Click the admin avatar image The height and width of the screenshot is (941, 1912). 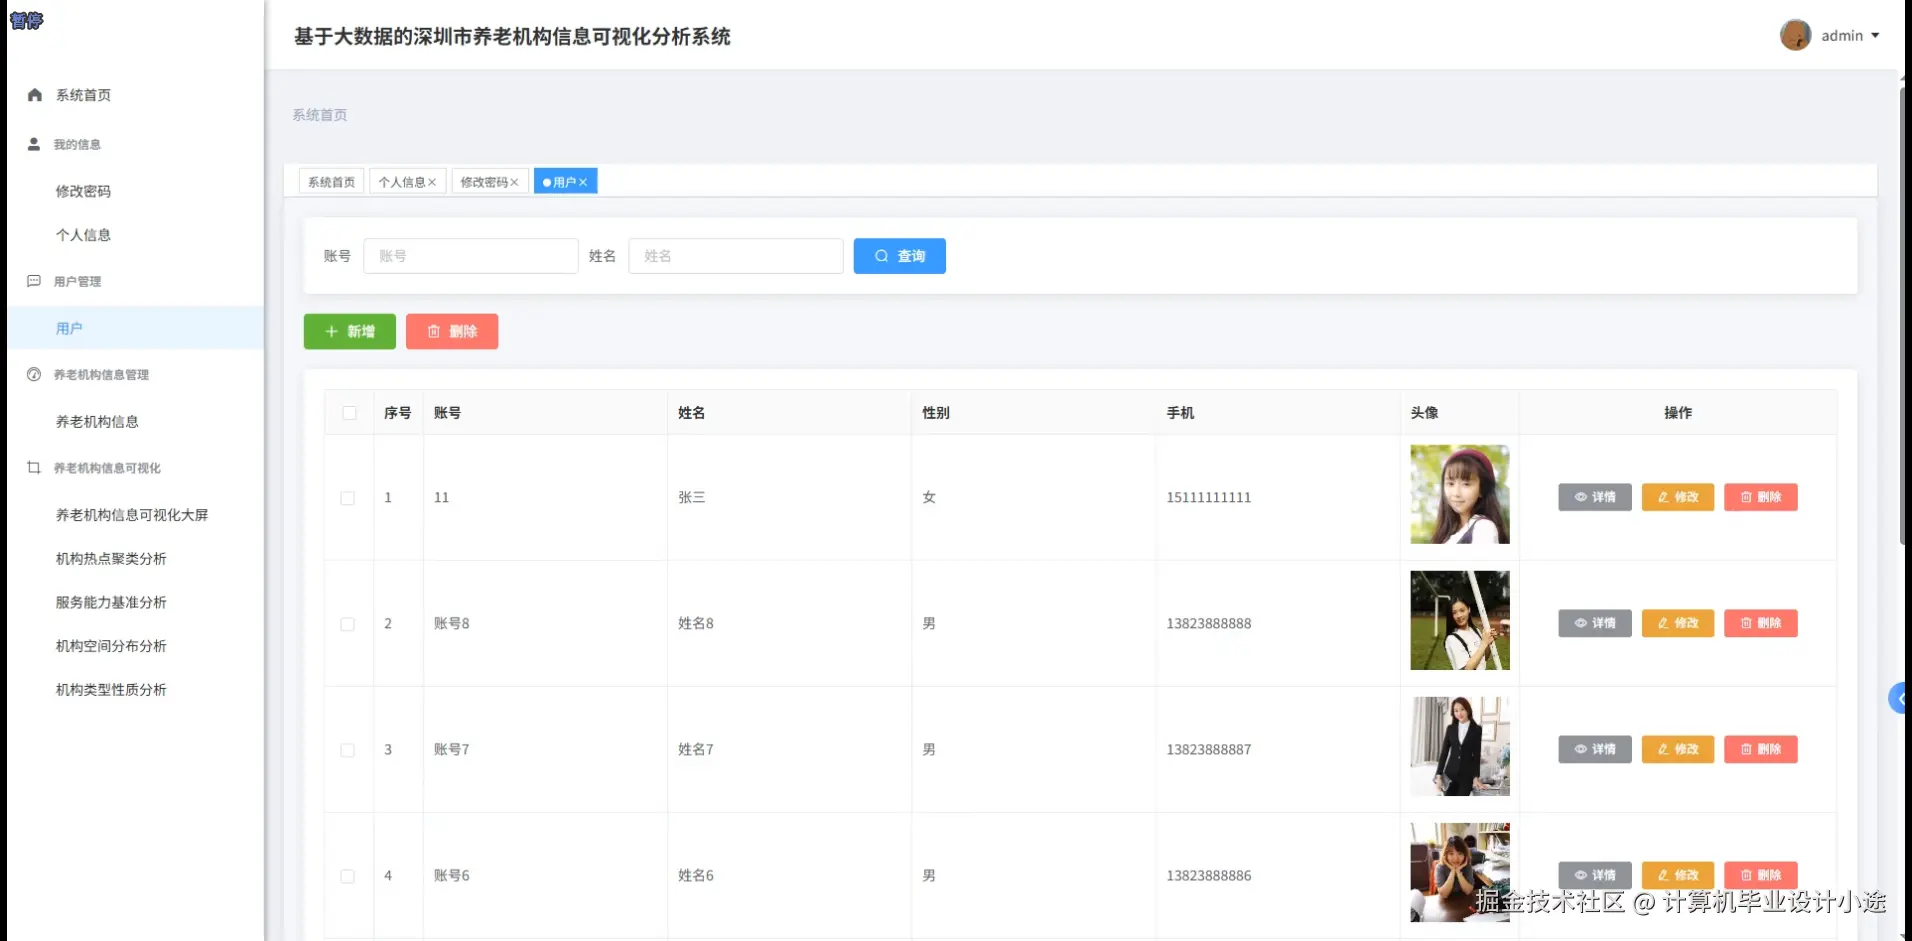1795,34
